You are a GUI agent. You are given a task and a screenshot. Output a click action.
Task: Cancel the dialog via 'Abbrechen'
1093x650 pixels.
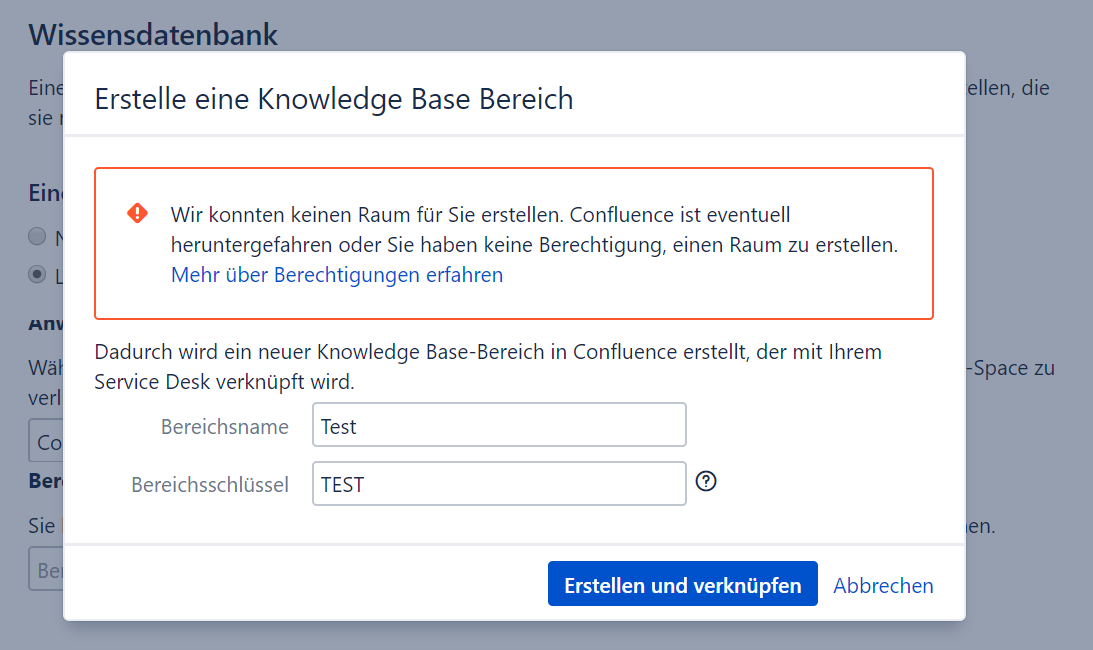pyautogui.click(x=883, y=585)
